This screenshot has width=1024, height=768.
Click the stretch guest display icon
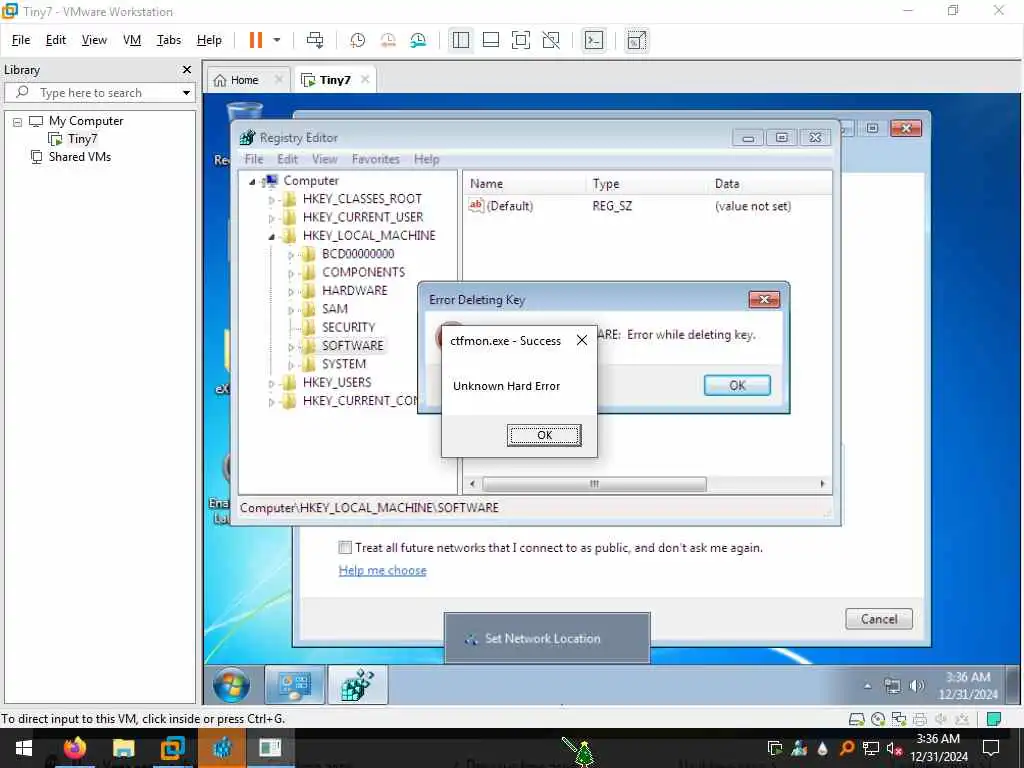636,40
